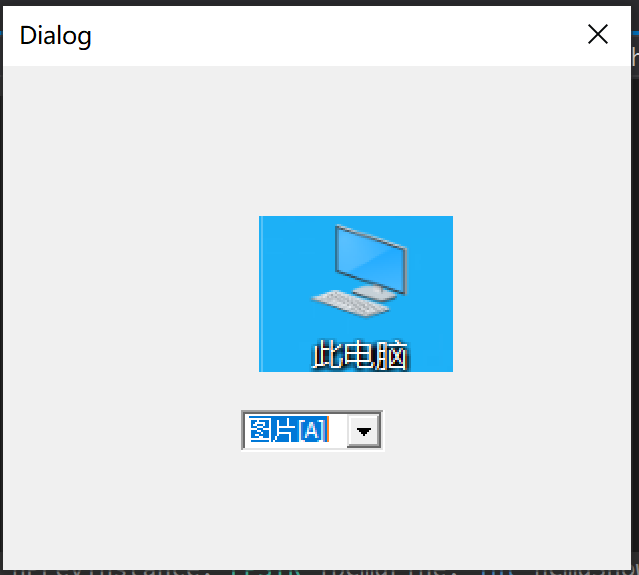Click the 图 character in the combo box
Viewport: 639px width, 575px height.
pyautogui.click(x=260, y=430)
